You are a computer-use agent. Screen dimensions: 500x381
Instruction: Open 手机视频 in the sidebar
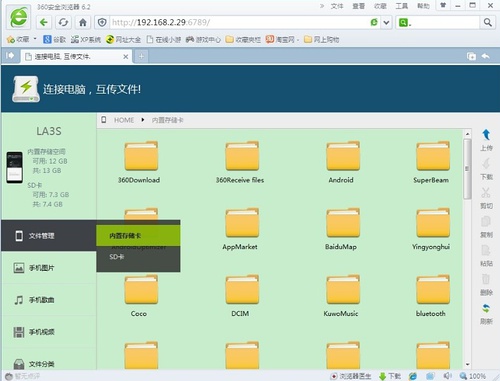(x=49, y=332)
